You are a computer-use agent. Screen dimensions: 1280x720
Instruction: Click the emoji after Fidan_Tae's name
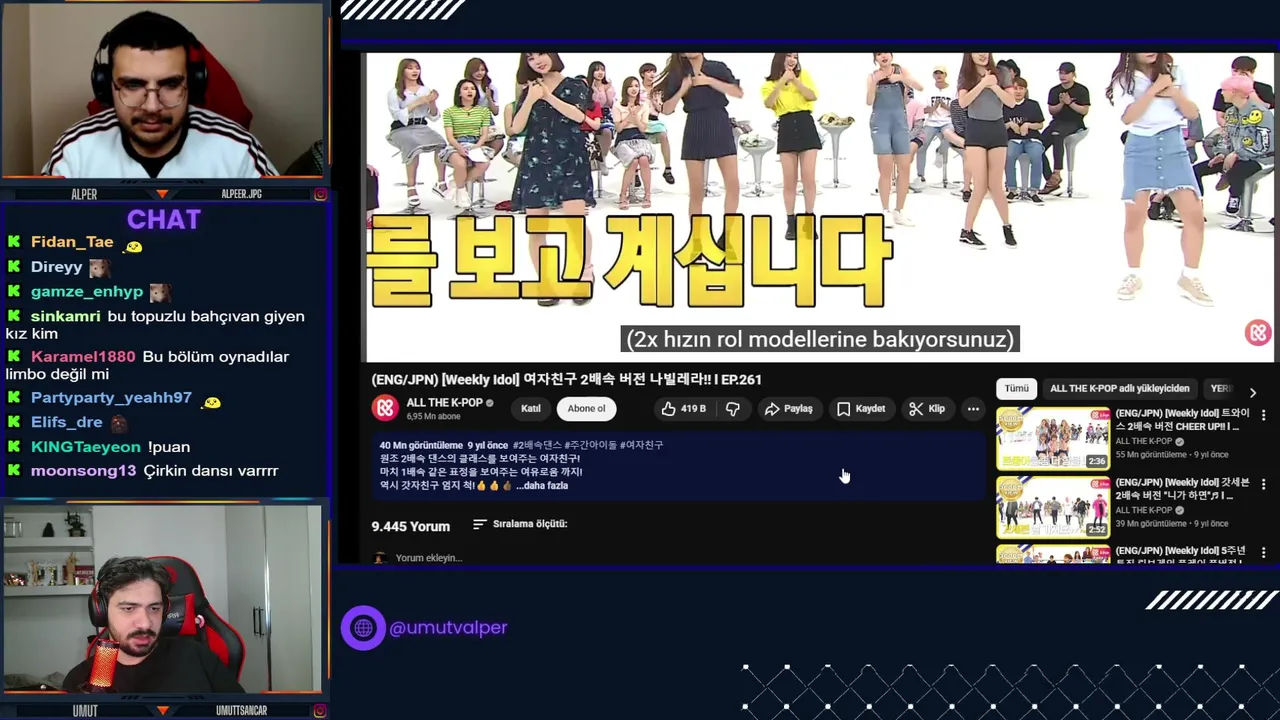(x=133, y=246)
